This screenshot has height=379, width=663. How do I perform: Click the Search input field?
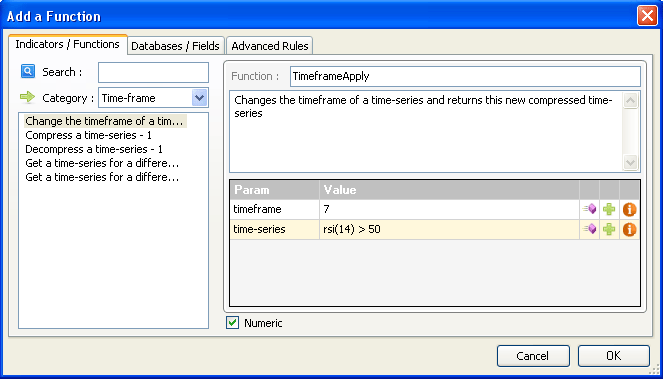coord(153,72)
